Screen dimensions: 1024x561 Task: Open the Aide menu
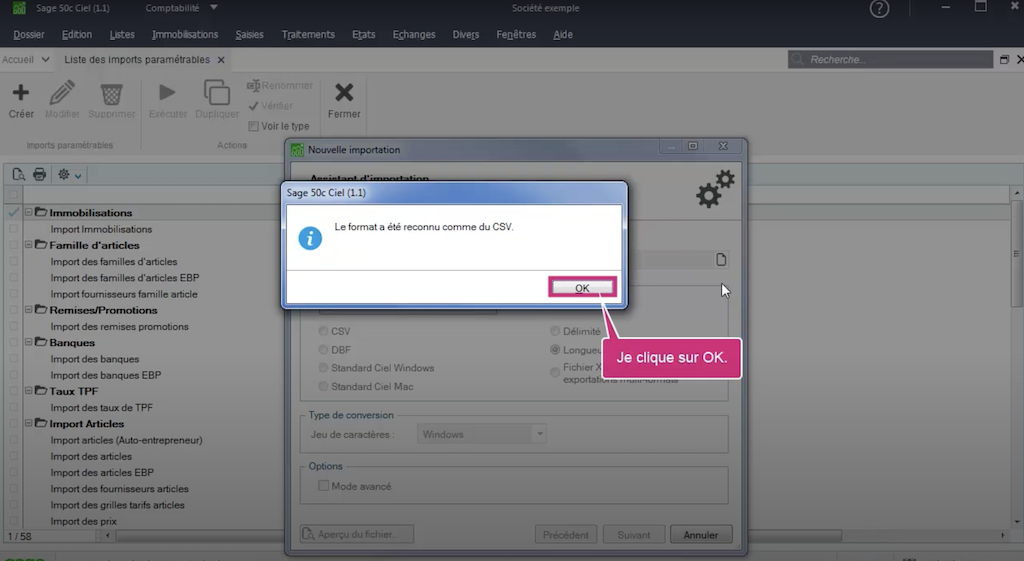(x=563, y=35)
